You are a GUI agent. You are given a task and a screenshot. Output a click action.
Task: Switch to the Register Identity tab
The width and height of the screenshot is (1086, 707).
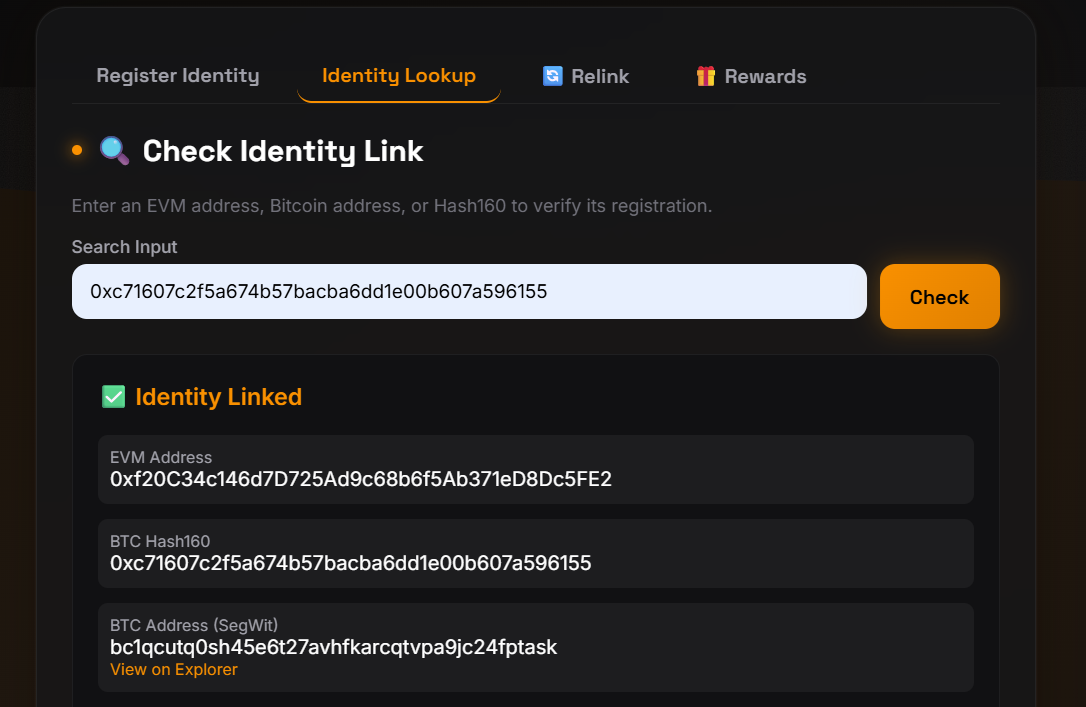tap(177, 76)
